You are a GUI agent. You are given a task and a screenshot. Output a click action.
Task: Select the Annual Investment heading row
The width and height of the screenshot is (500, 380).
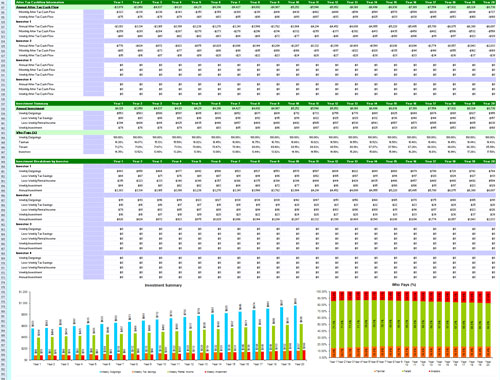tap(255, 108)
